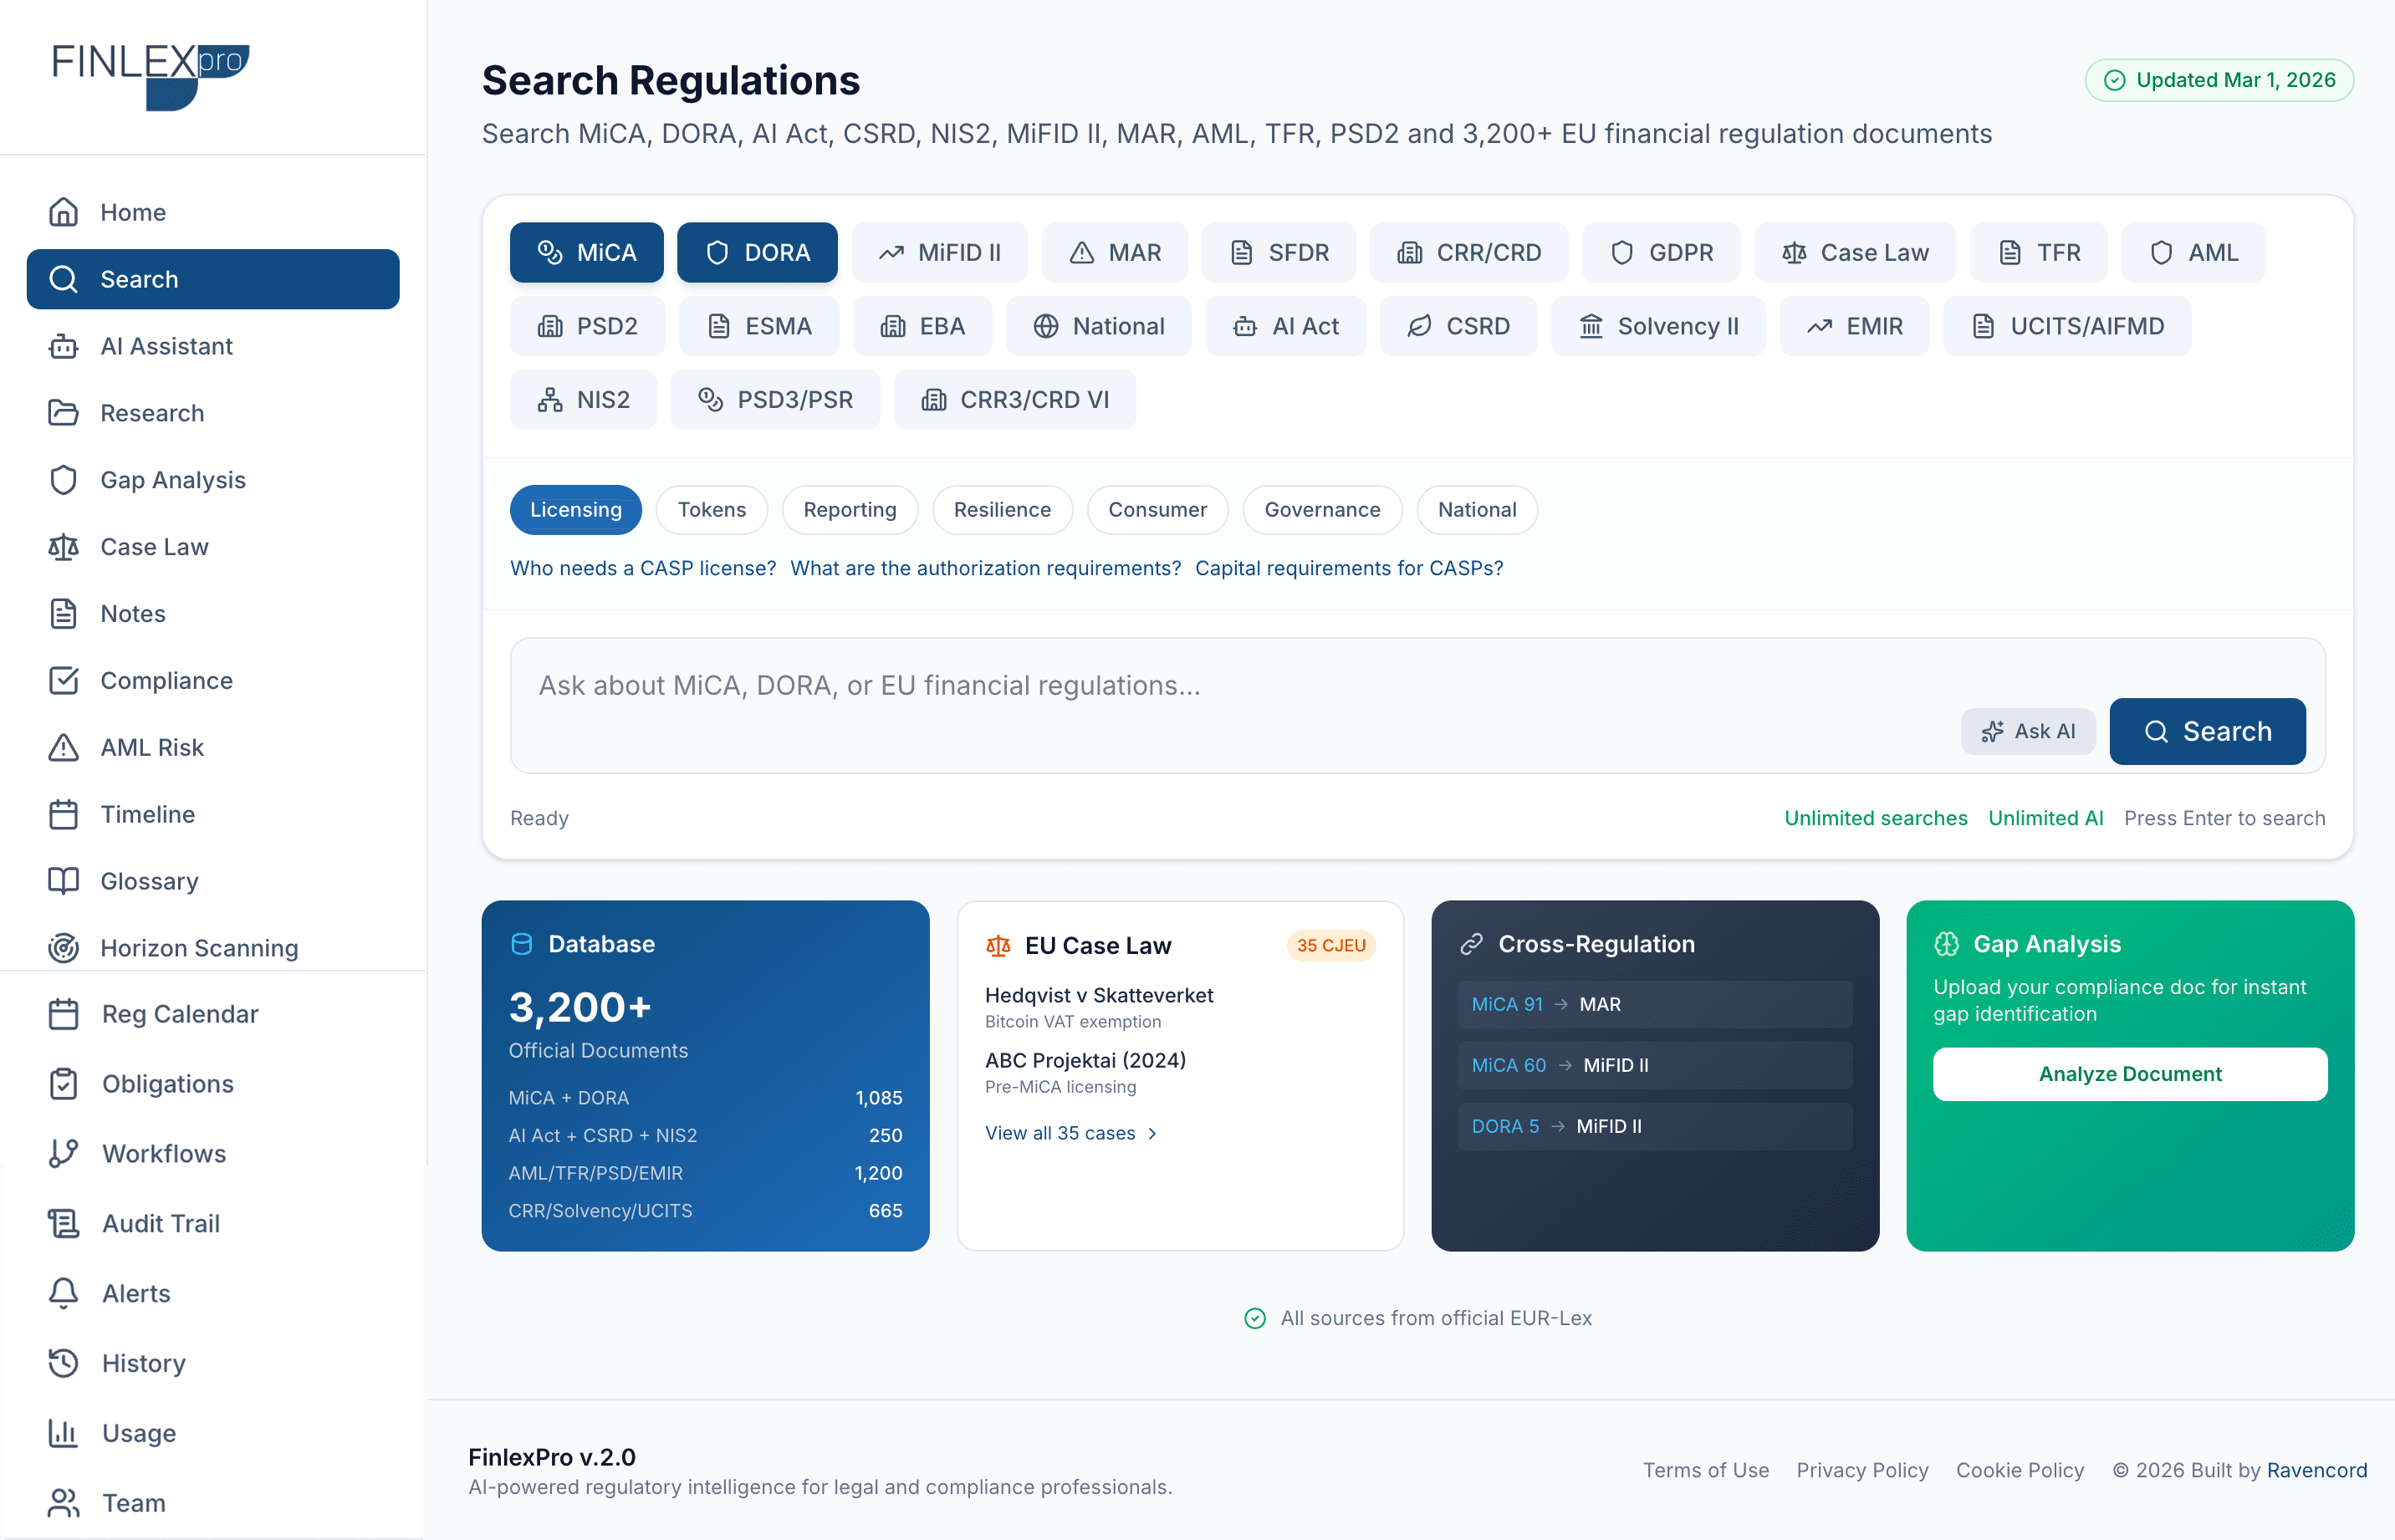2395x1540 pixels.
Task: Open the Alerts bell icon
Action: pyautogui.click(x=63, y=1294)
